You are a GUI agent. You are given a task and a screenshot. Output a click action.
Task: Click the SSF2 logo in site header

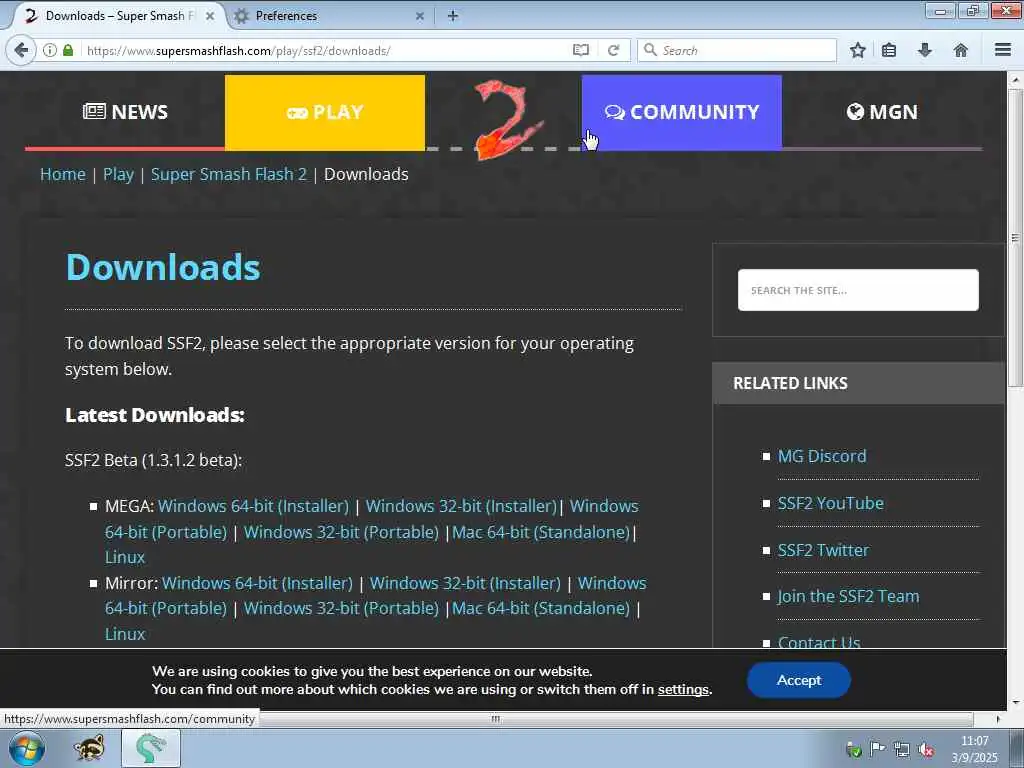[507, 120]
